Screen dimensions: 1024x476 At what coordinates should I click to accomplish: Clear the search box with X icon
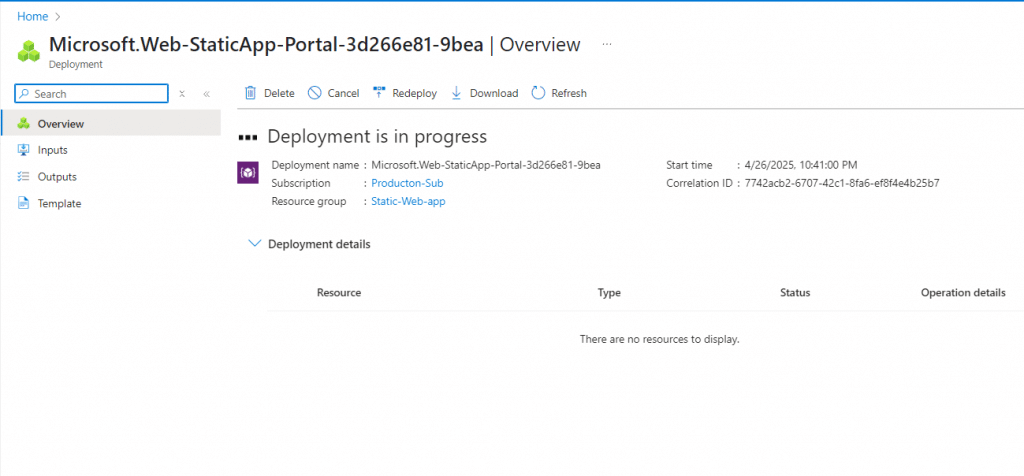pos(182,94)
